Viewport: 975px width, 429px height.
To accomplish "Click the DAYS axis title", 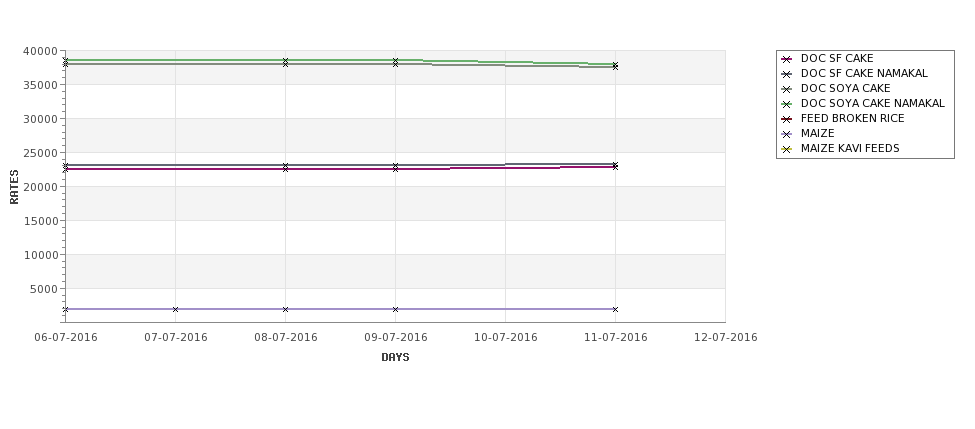I will 395,357.
